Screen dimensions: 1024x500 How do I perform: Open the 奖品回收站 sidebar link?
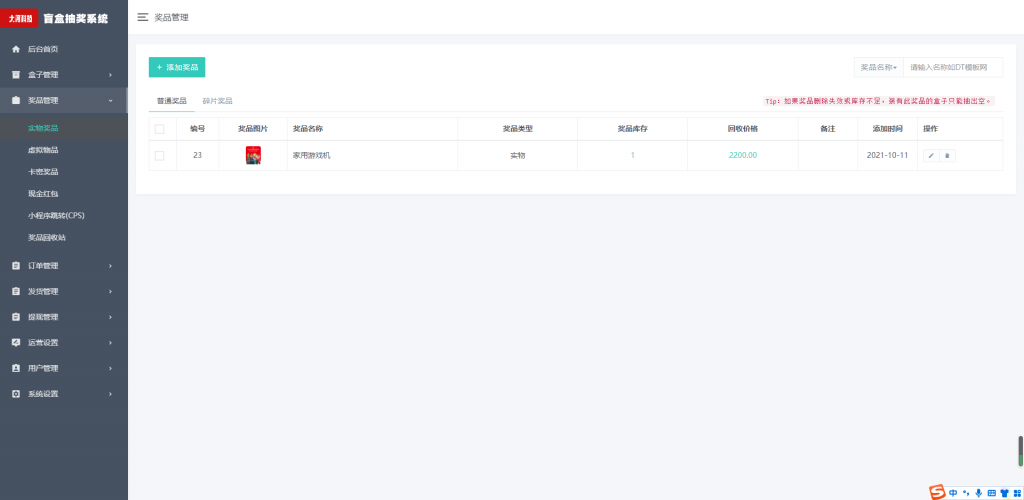pyautogui.click(x=47, y=237)
